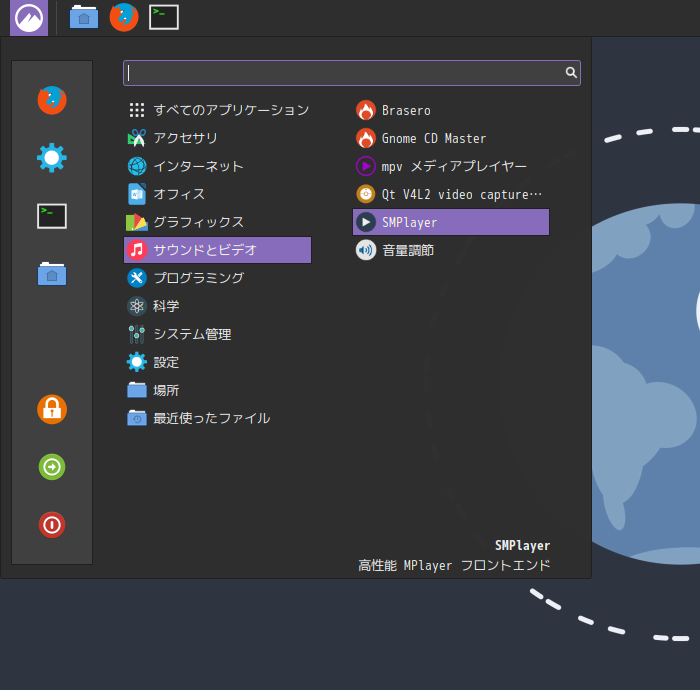The image size is (700, 690).
Task: Launch Gnome CD Master
Action: [451, 138]
